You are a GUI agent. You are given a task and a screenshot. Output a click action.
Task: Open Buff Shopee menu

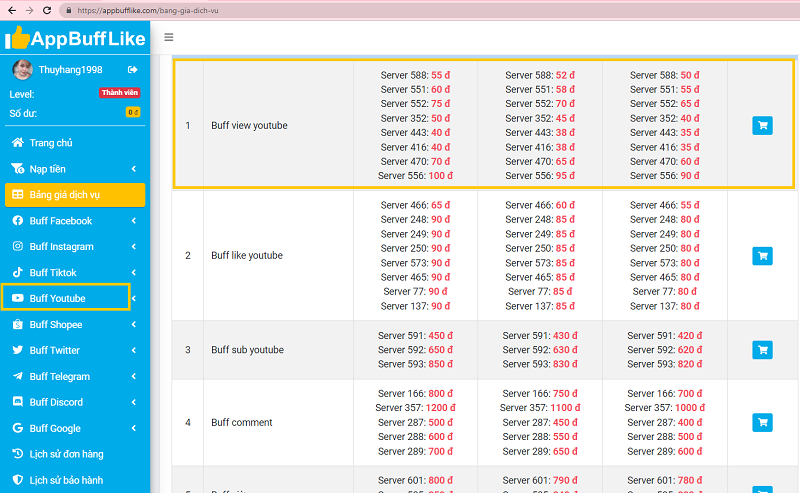[x=75, y=325]
